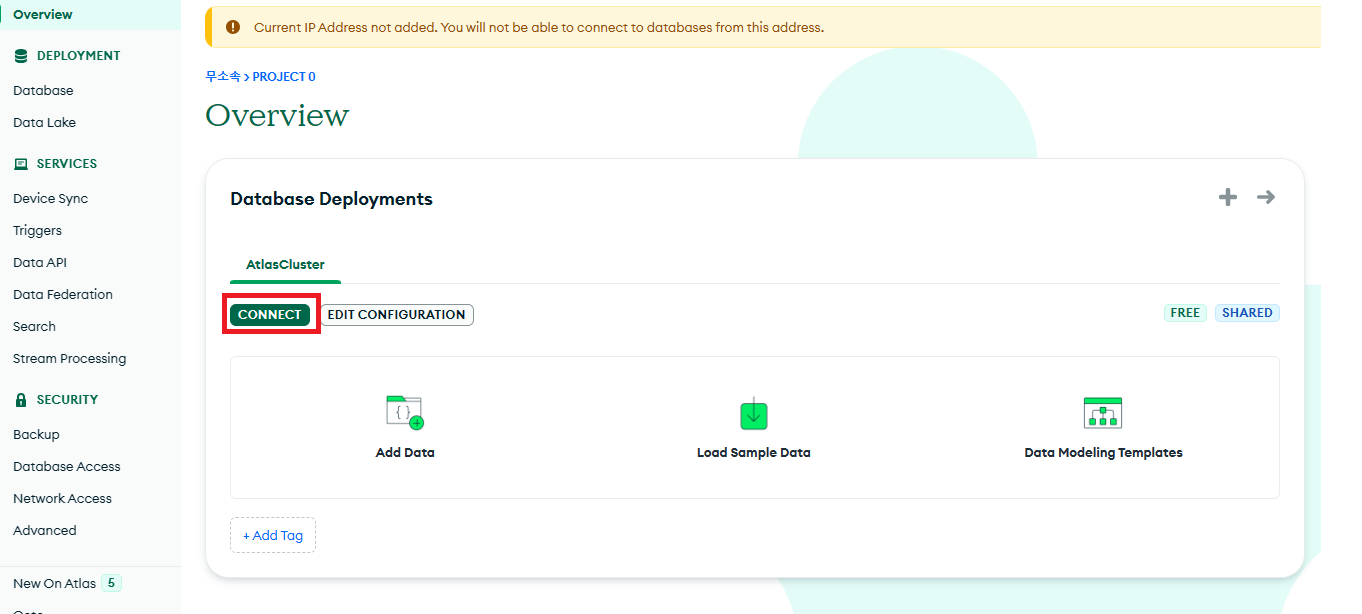Open Triggers in the sidebar
Viewport: 1362px width, 614px height.
click(37, 230)
